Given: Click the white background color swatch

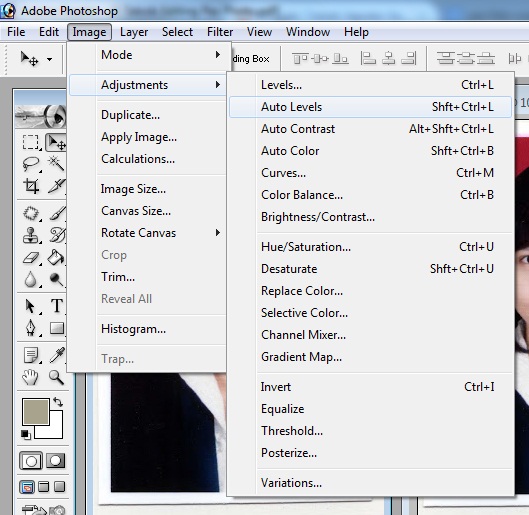Looking at the screenshot, I should tap(55, 430).
